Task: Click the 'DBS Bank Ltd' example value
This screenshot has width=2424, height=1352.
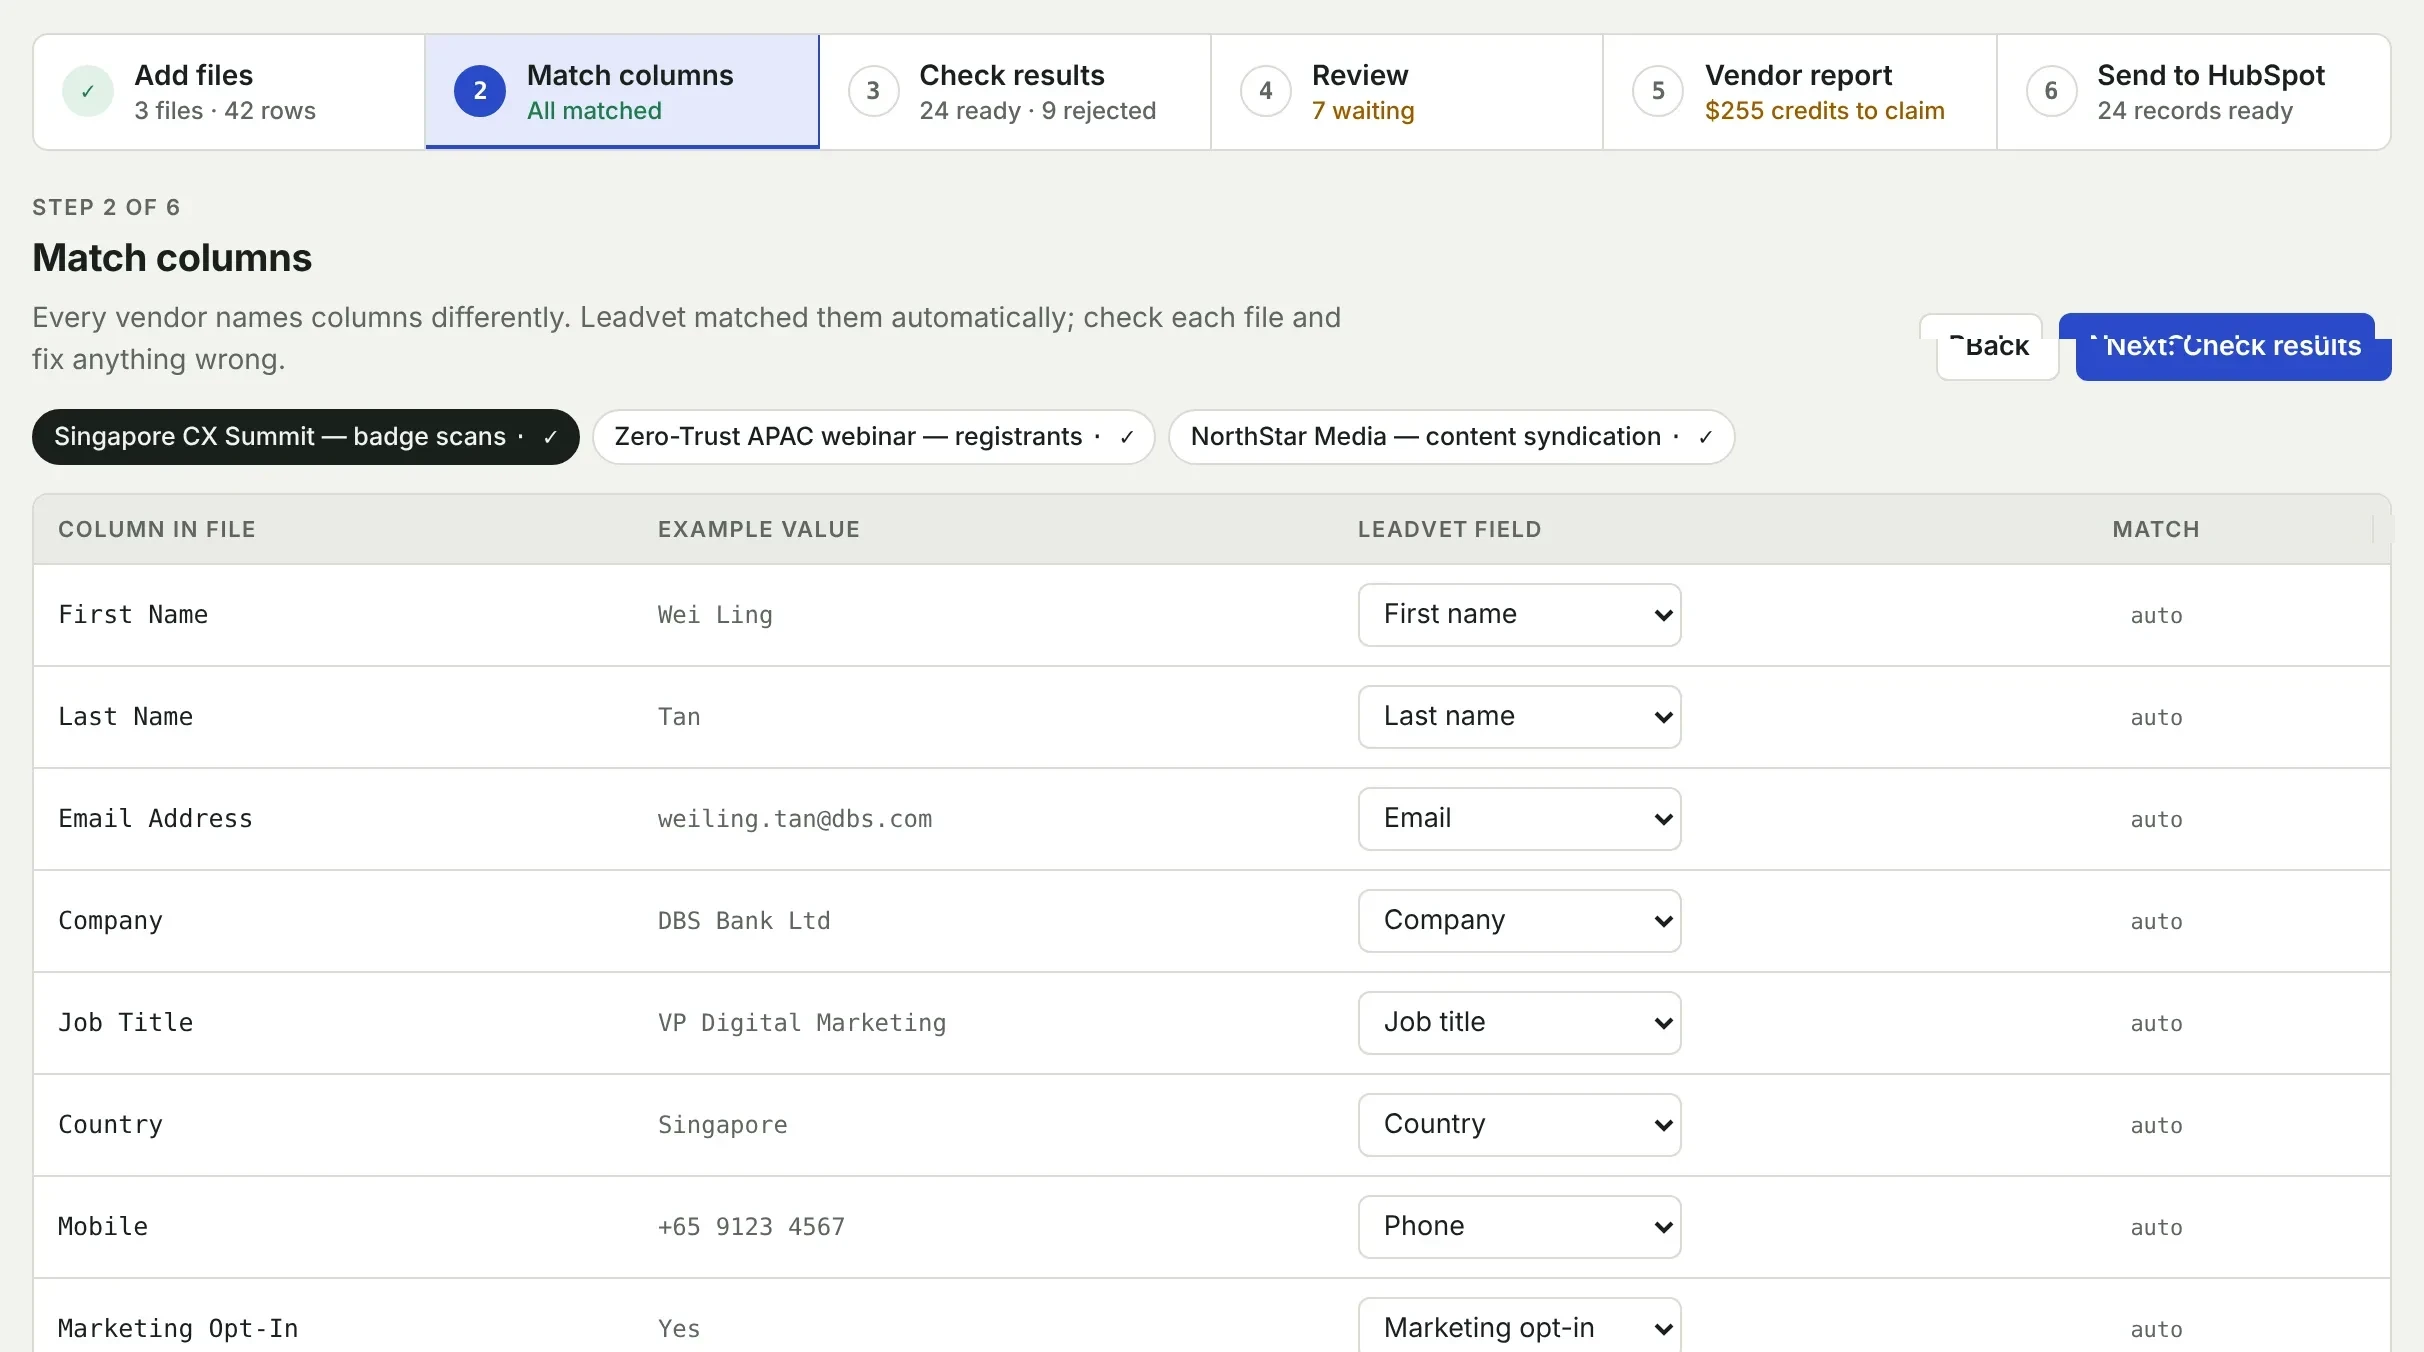Action: tap(744, 921)
